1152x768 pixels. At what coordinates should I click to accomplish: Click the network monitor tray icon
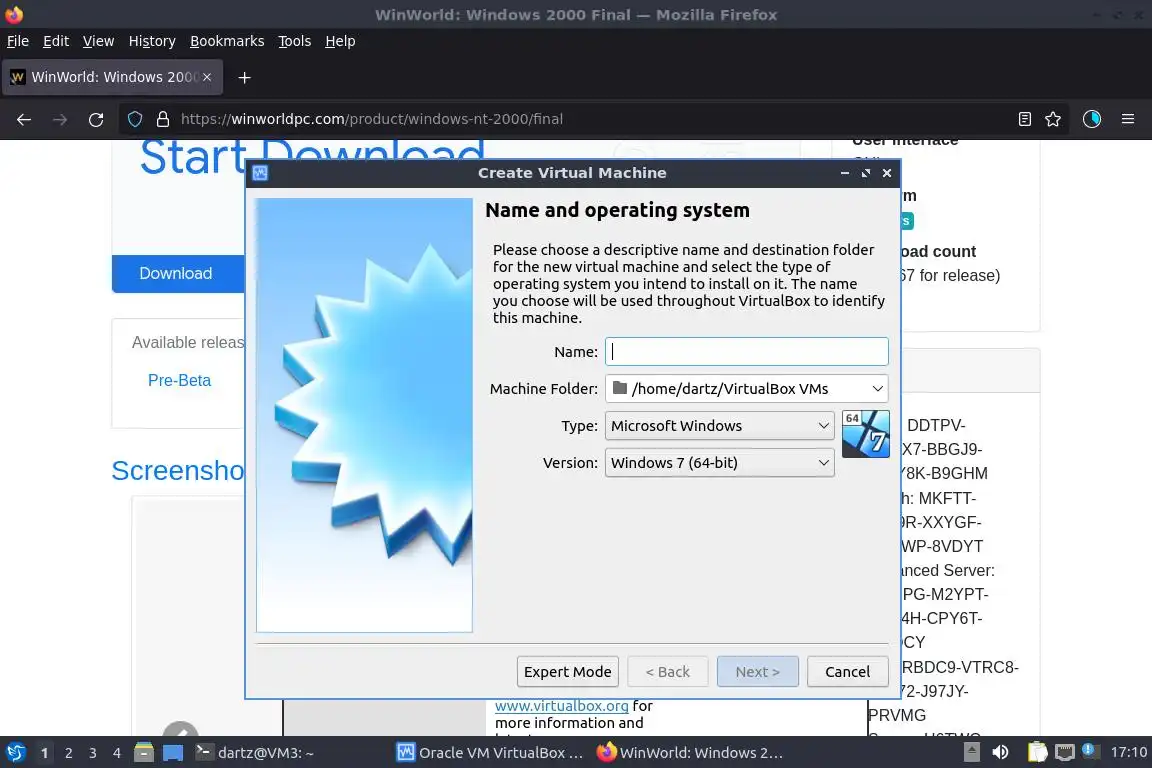[x=1064, y=753]
